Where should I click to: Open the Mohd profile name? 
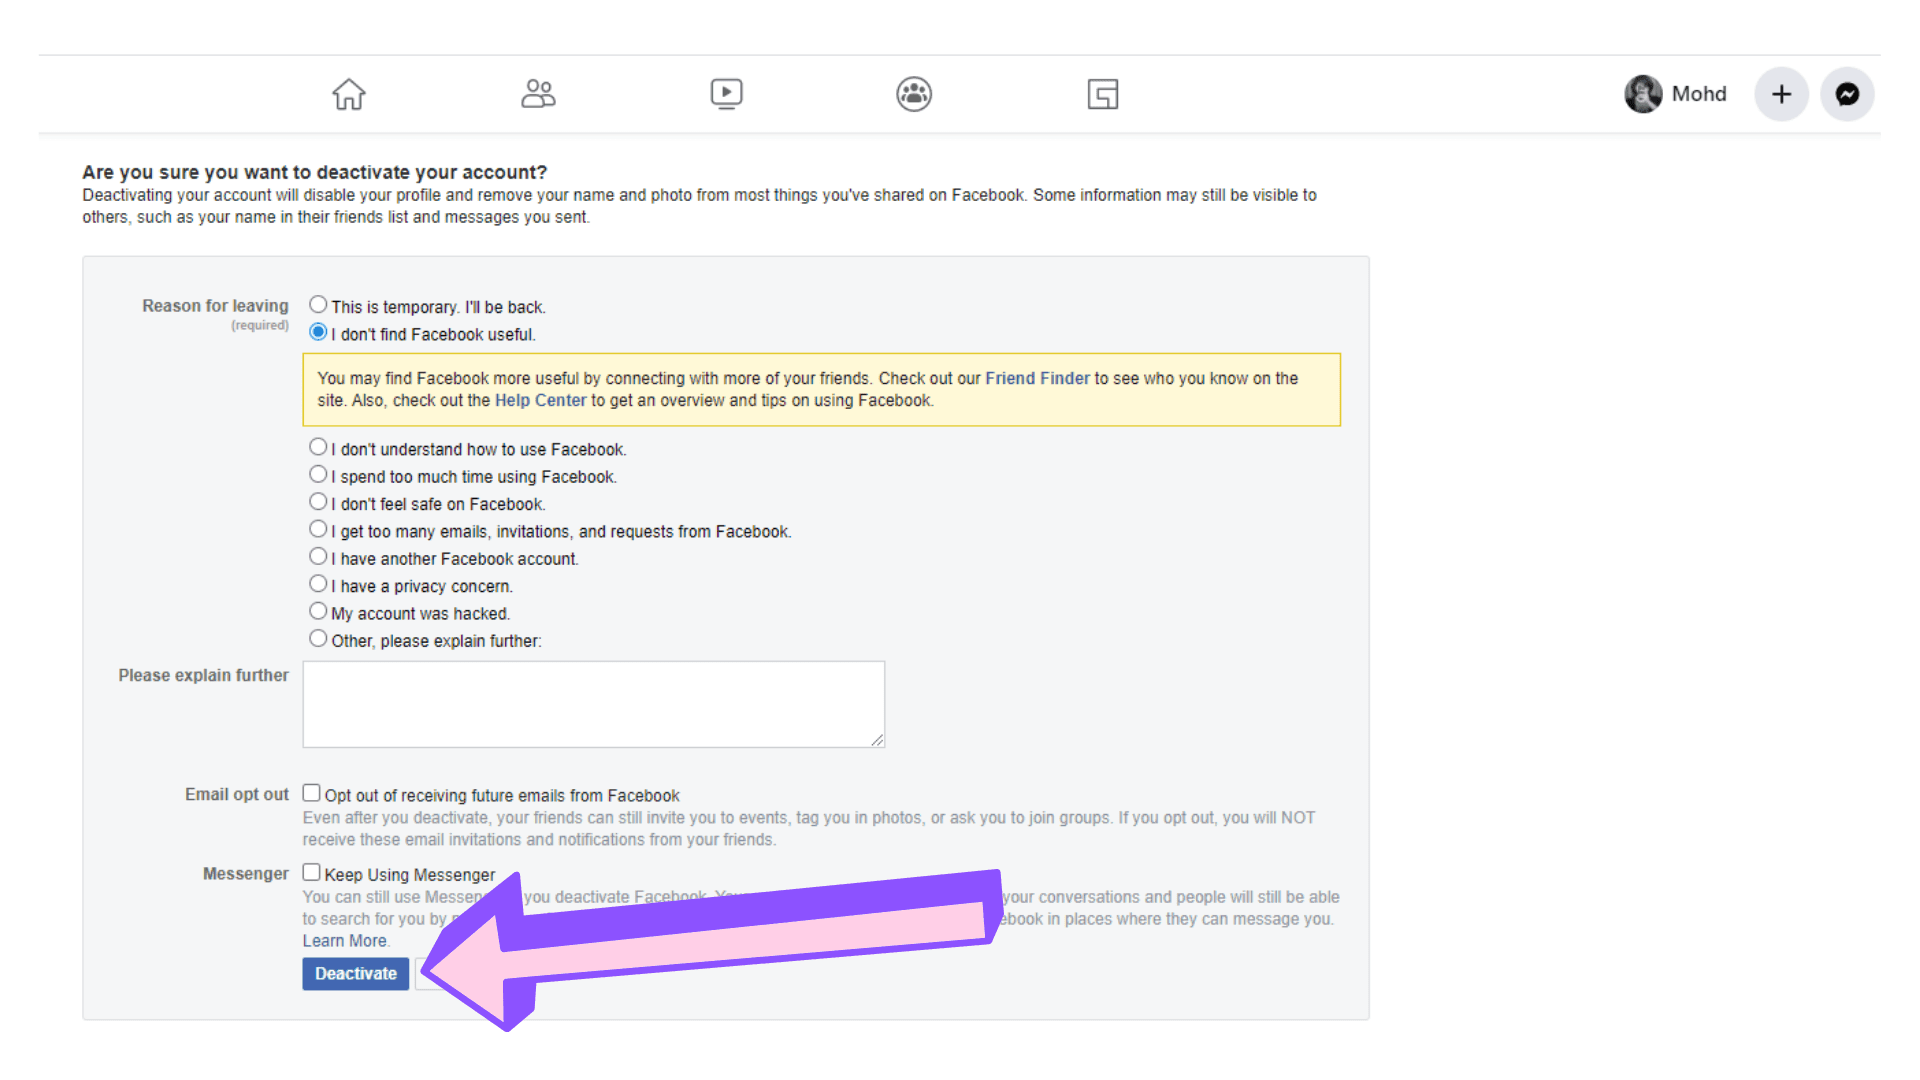[1699, 94]
